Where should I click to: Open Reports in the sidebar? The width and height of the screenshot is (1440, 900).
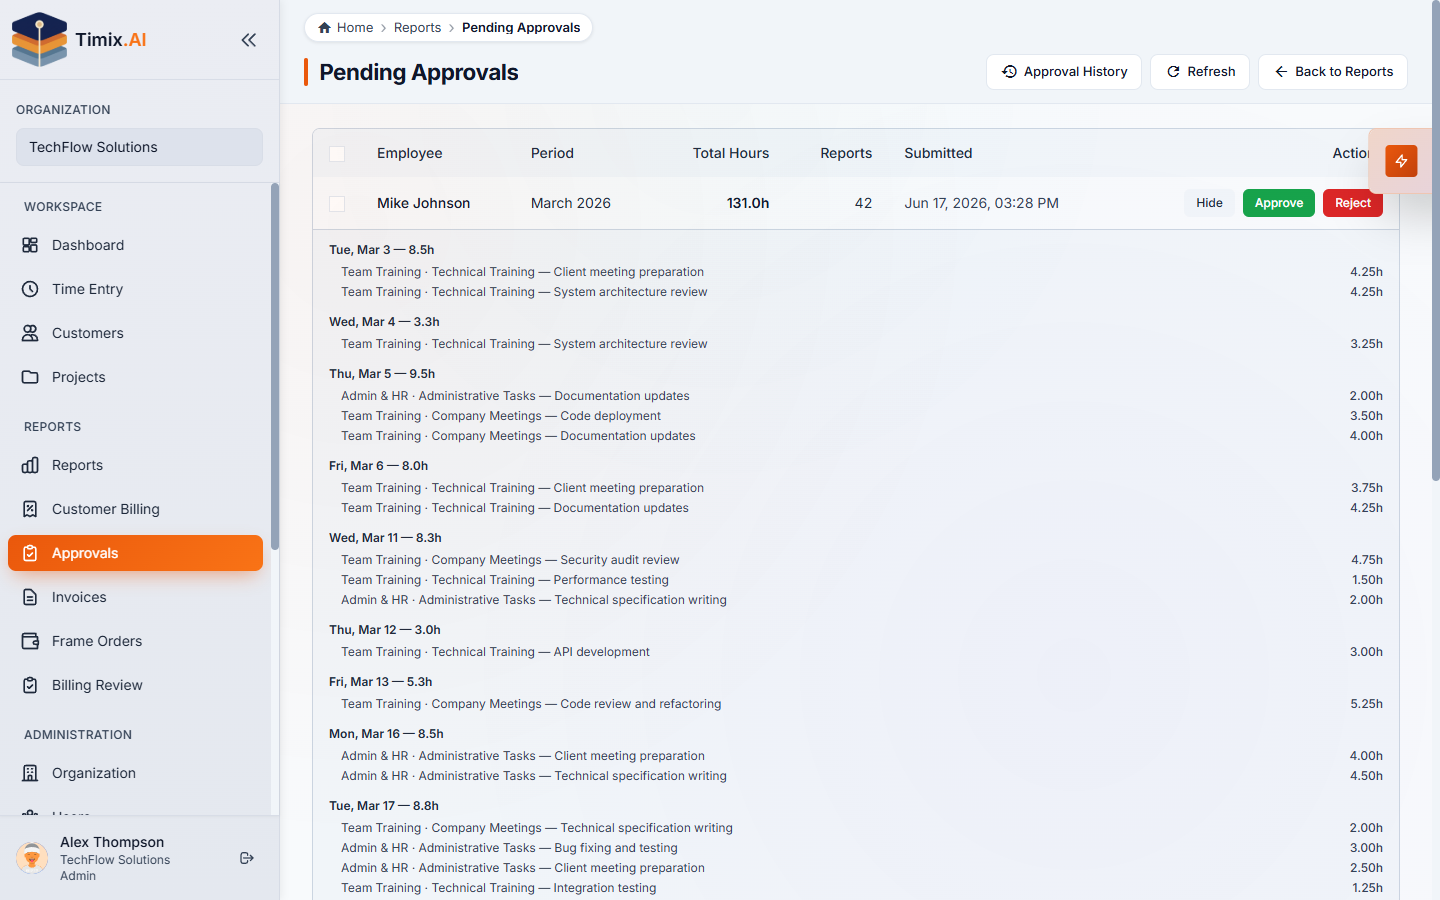point(135,465)
